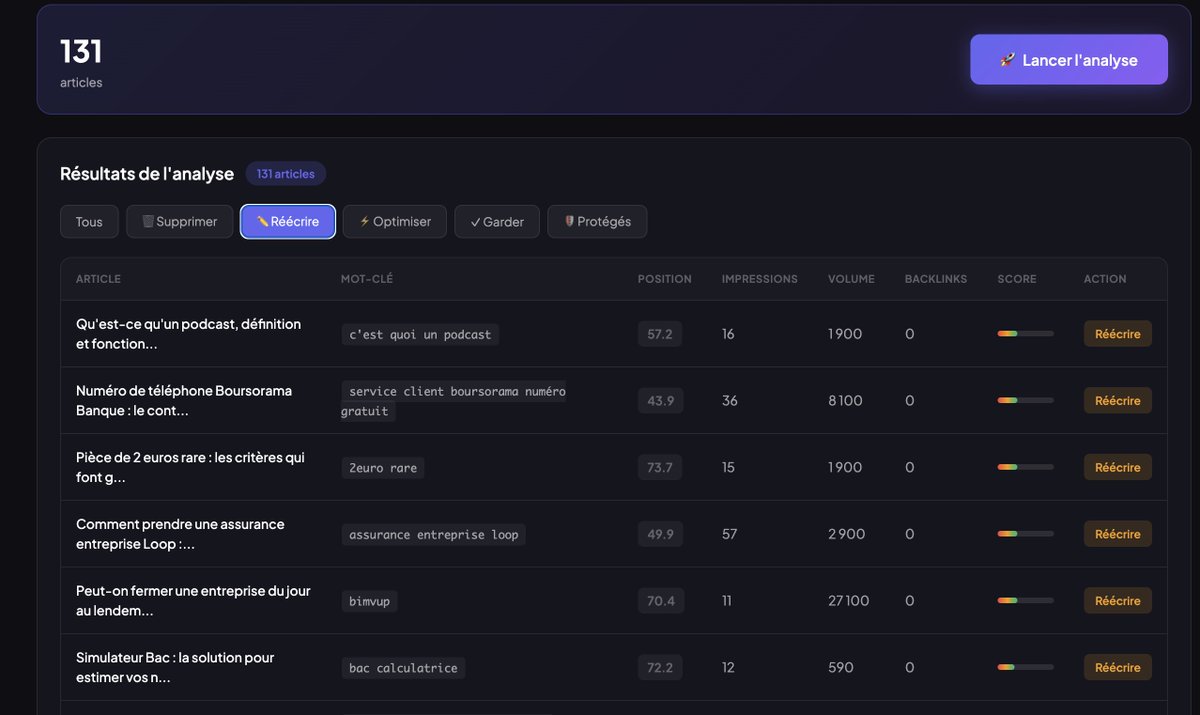
Task: Click the IMPRESSIONS column header
Action: tap(760, 279)
